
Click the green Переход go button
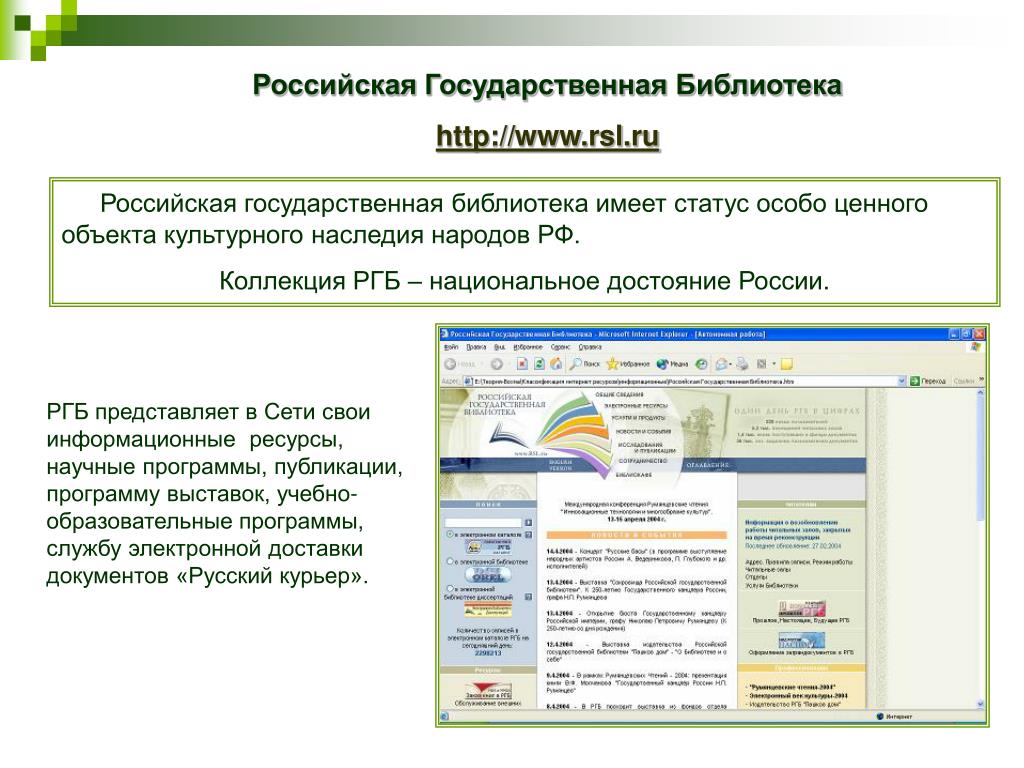click(x=928, y=381)
